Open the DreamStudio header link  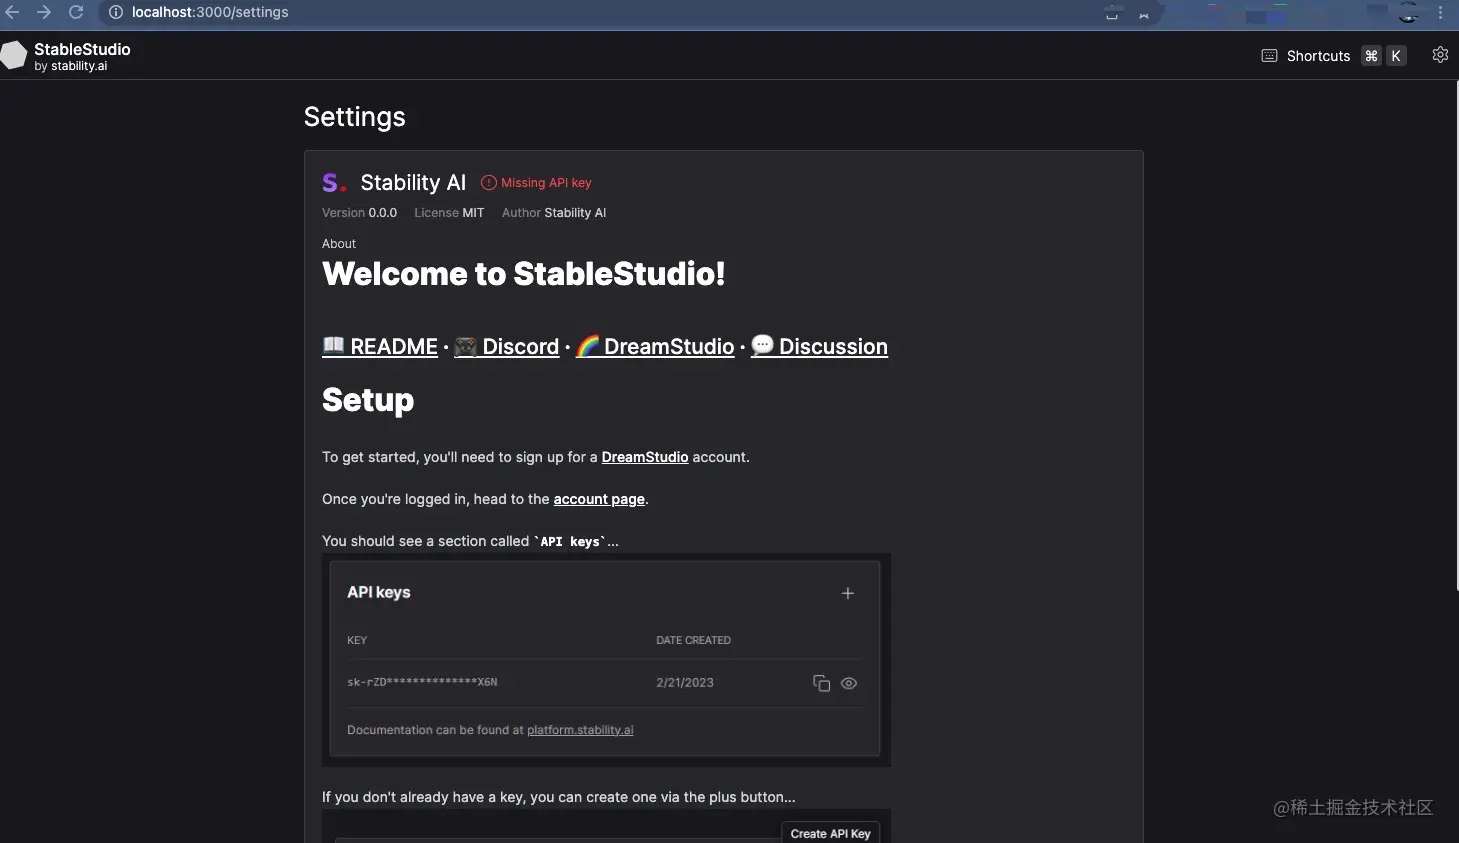[656, 346]
